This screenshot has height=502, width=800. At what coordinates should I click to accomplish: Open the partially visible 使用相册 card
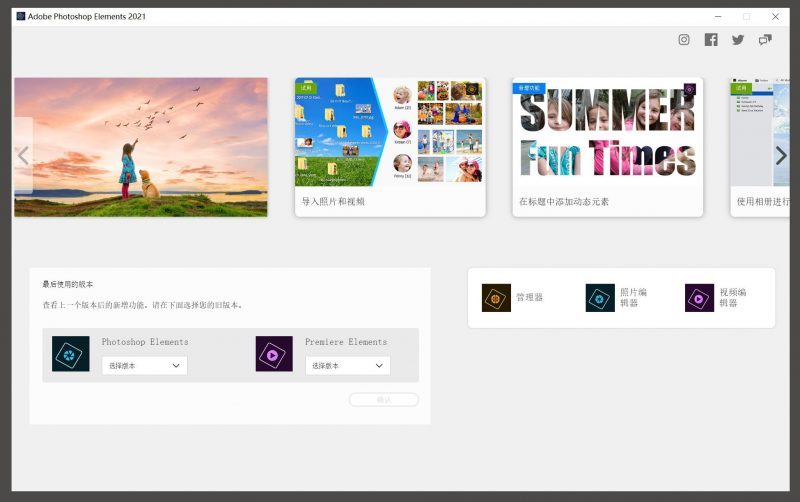coord(760,147)
